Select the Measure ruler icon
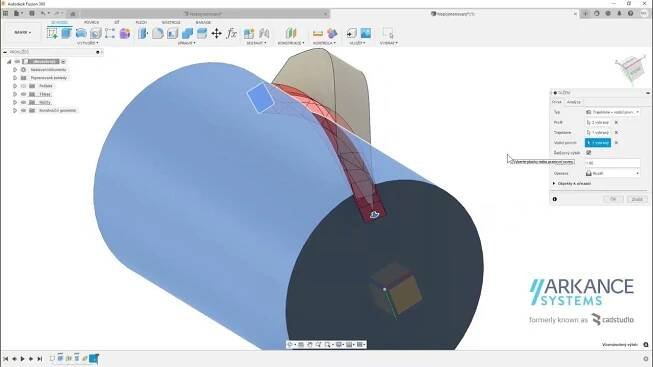Viewport: 653px width, 367px height. click(x=318, y=33)
